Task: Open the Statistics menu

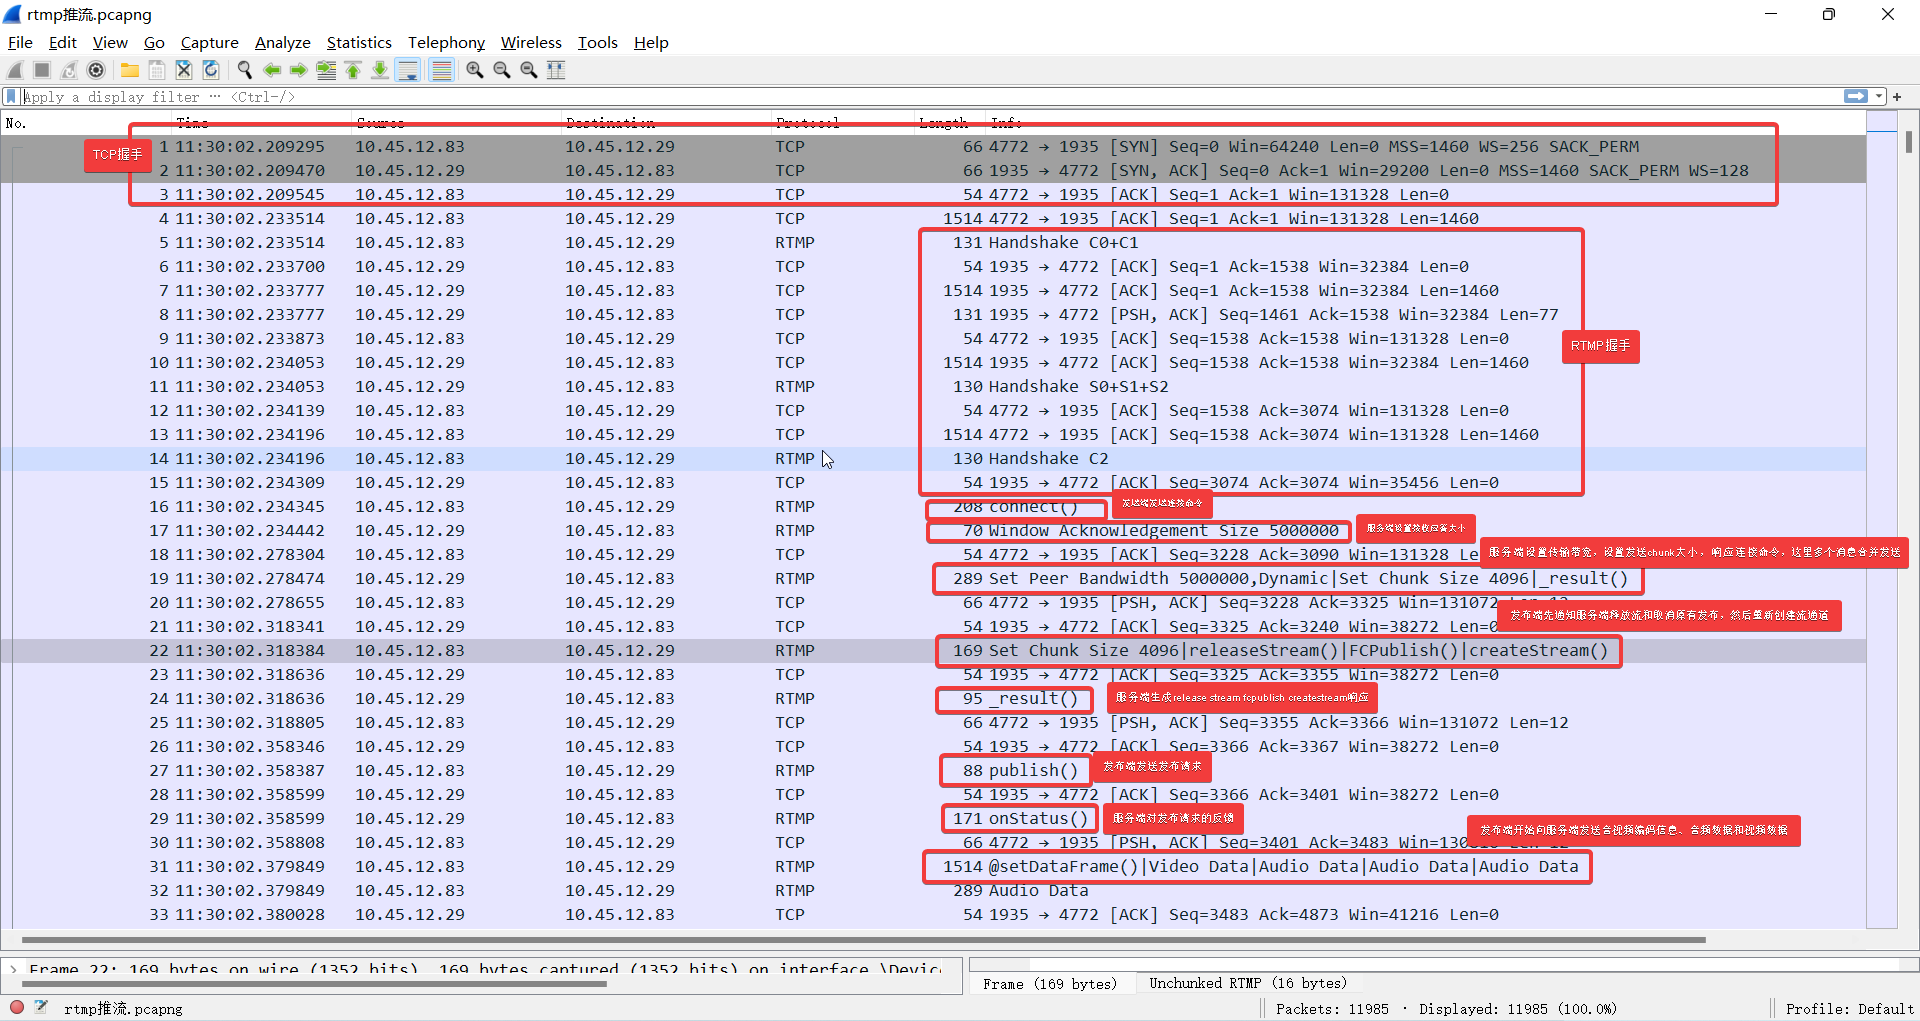Action: [x=359, y=43]
